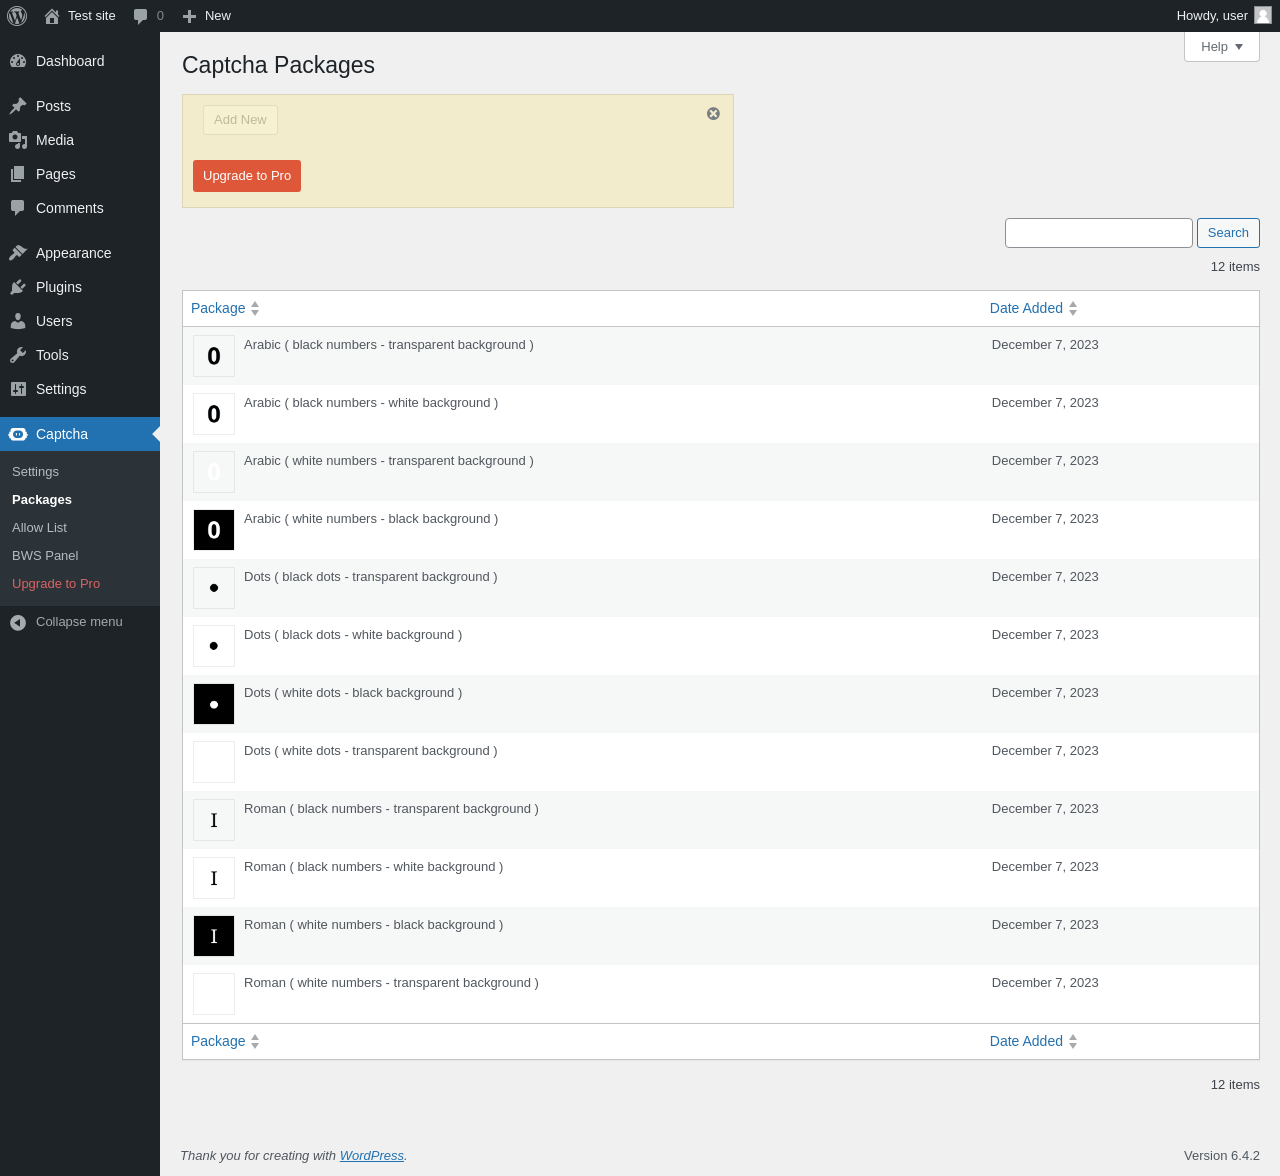The image size is (1280, 1176).
Task: Click the comments bubble in admin bar
Action: tap(141, 16)
